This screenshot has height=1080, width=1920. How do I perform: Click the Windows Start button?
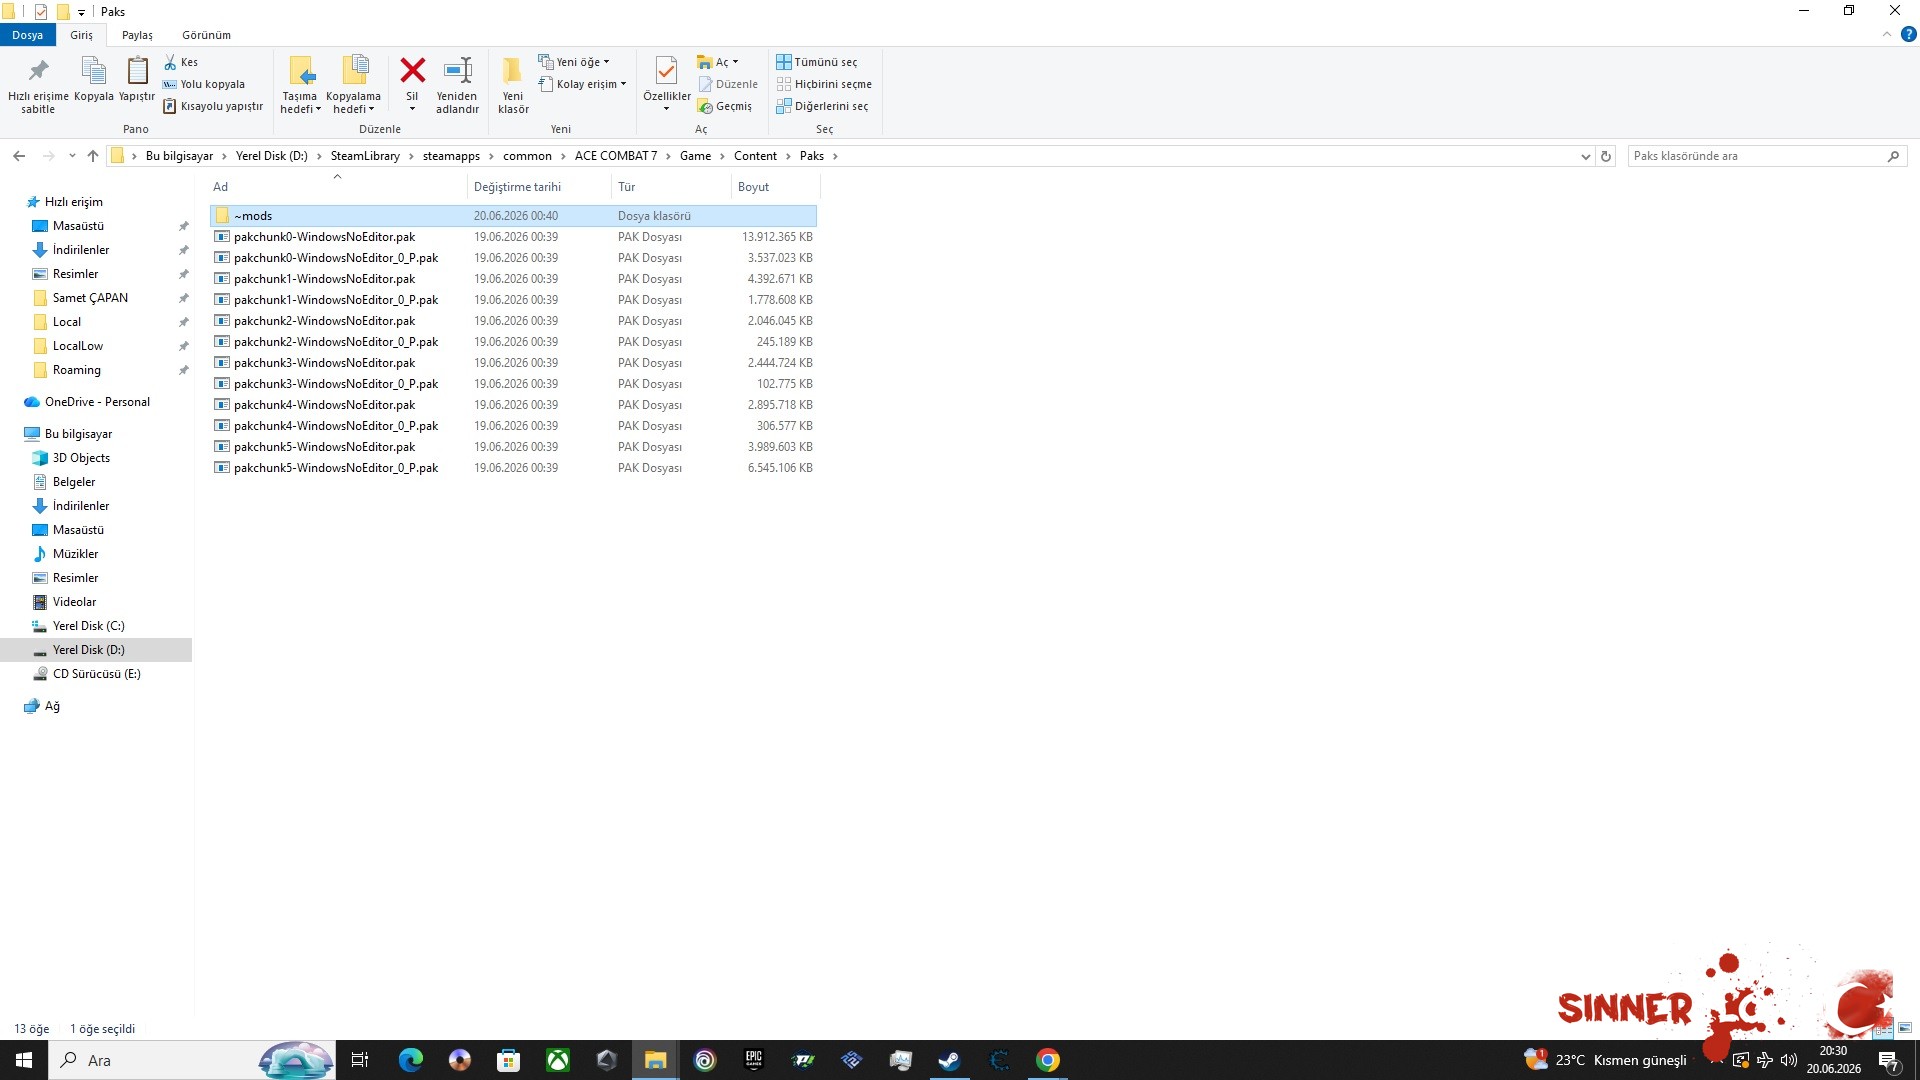click(x=24, y=1060)
